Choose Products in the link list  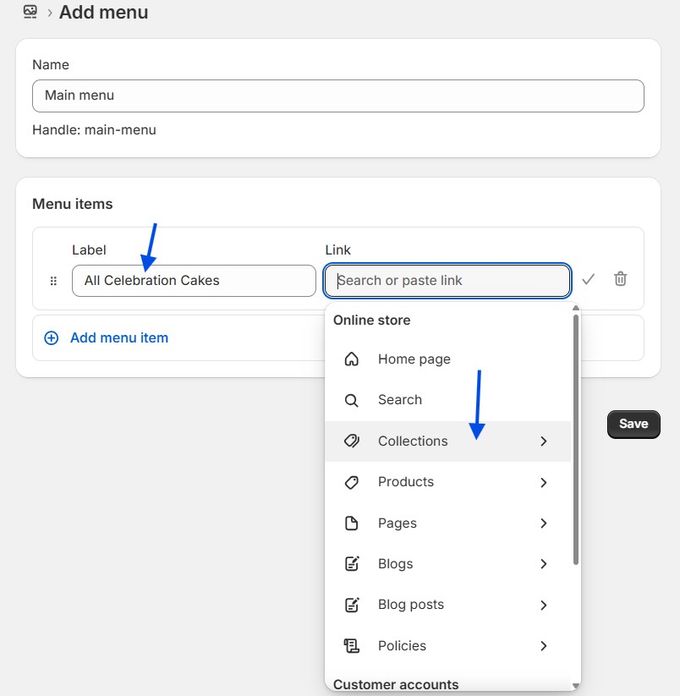[x=448, y=482]
